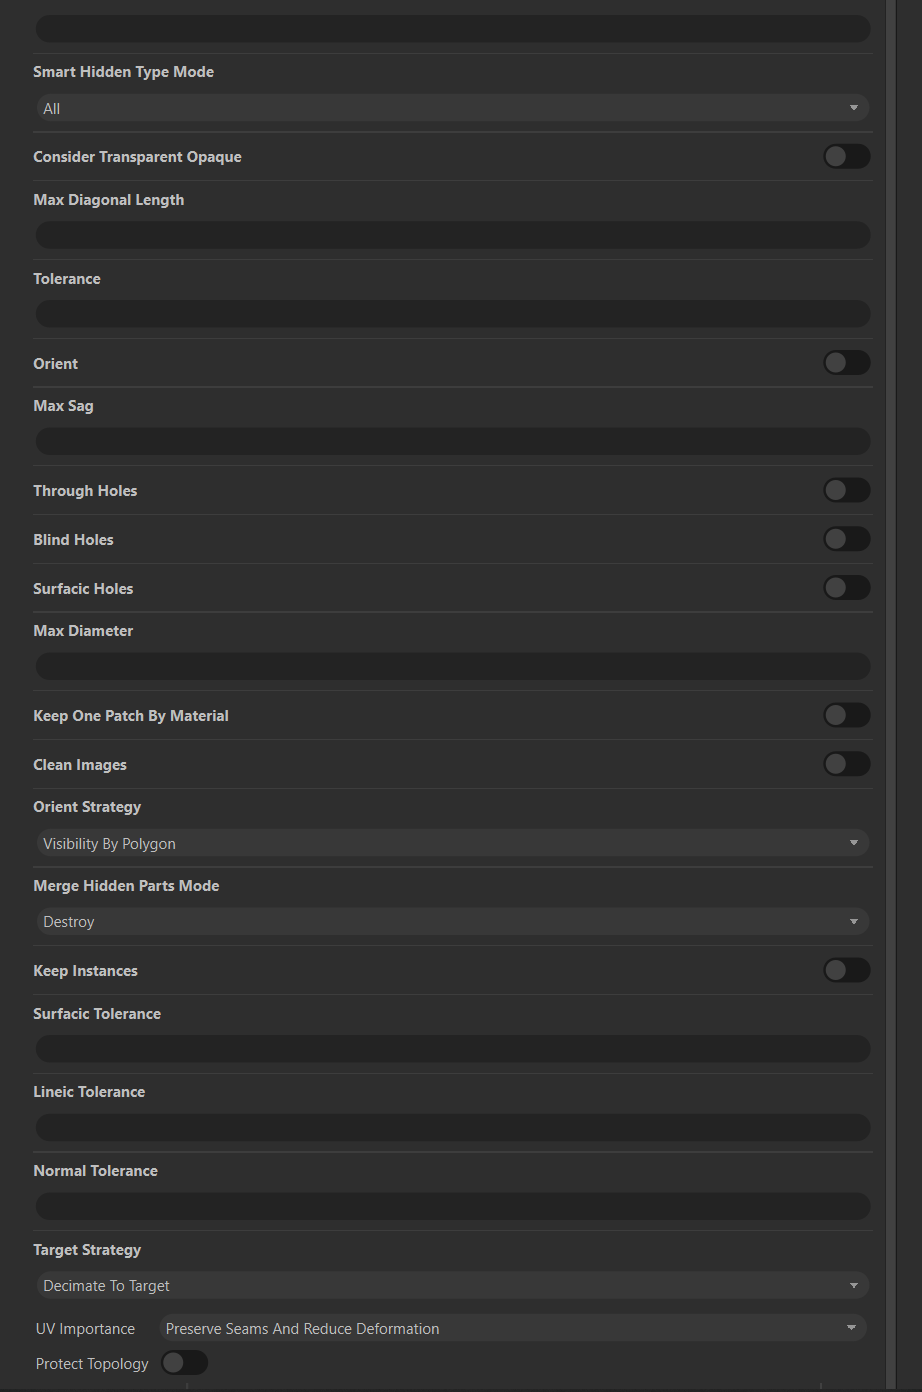Turn on Keep One Patch By Material

[x=846, y=715]
